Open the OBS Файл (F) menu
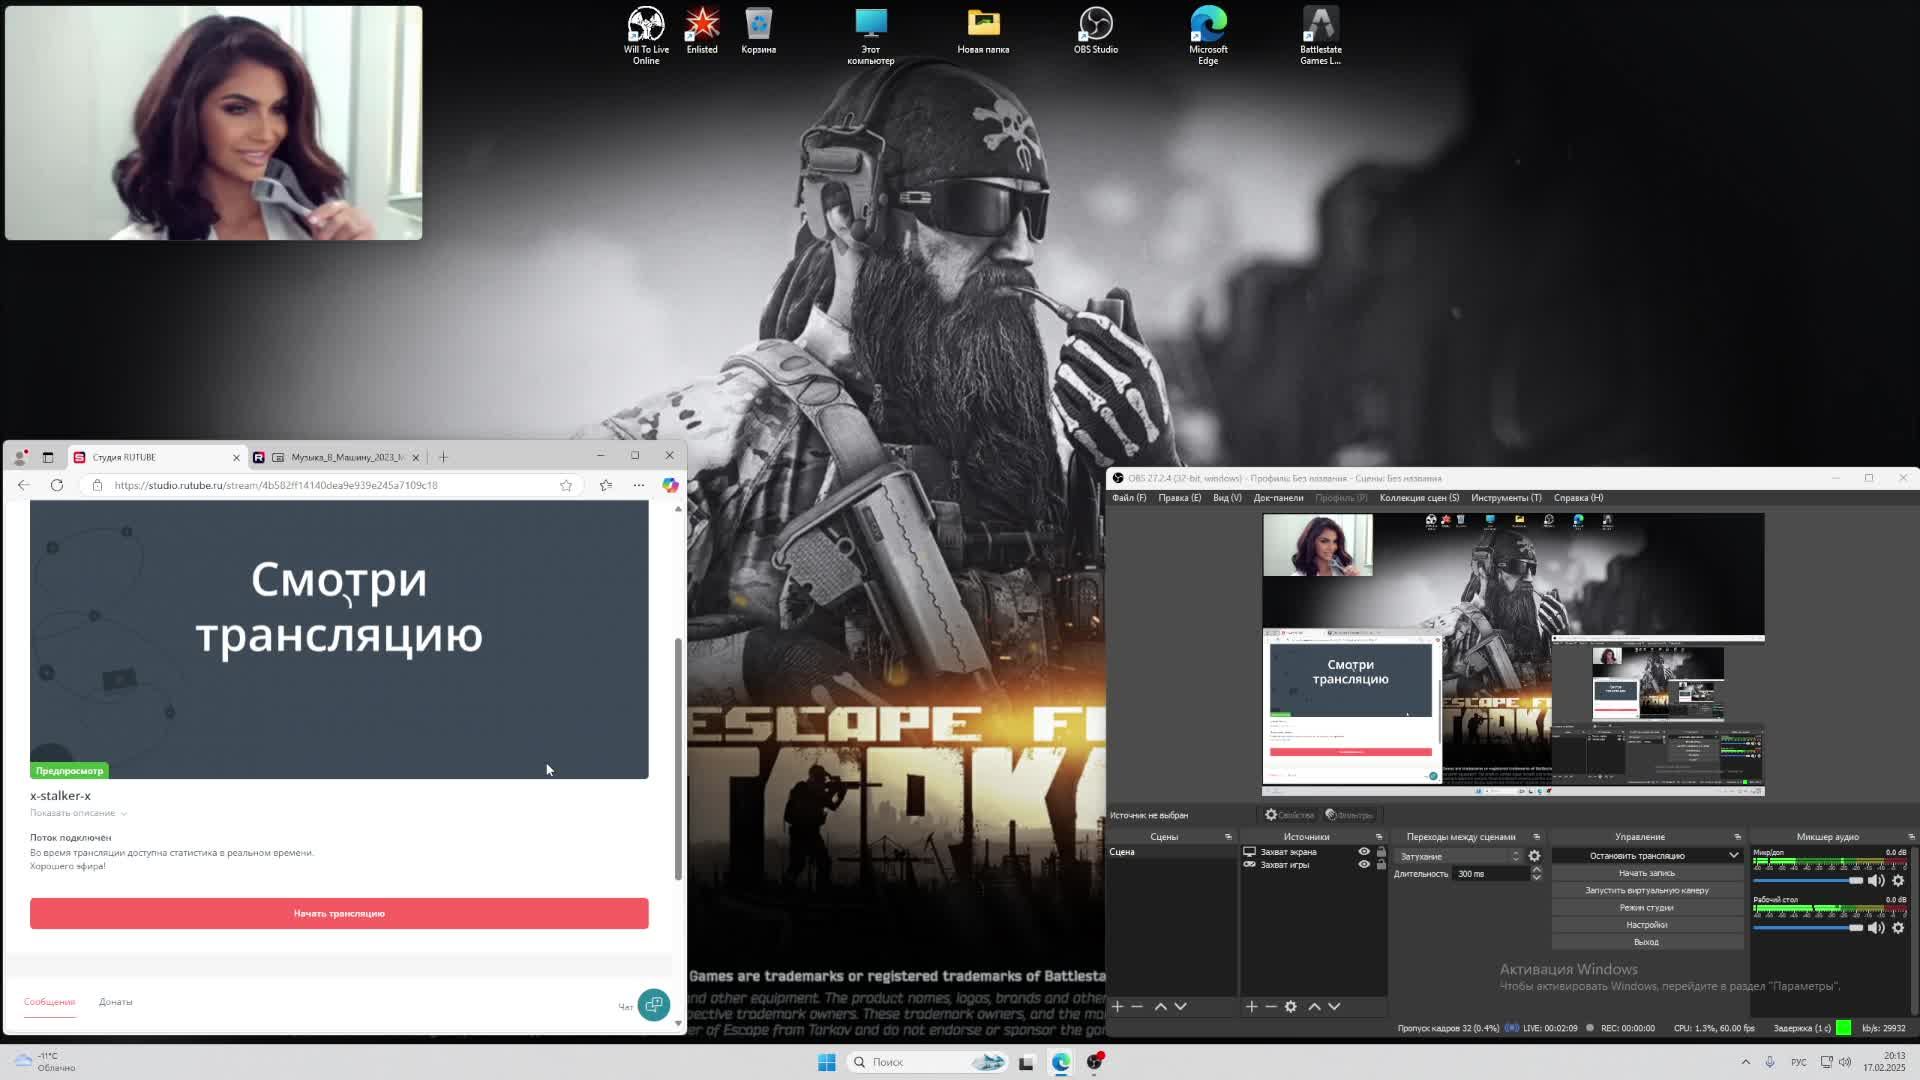The width and height of the screenshot is (1920, 1080). tap(1129, 498)
